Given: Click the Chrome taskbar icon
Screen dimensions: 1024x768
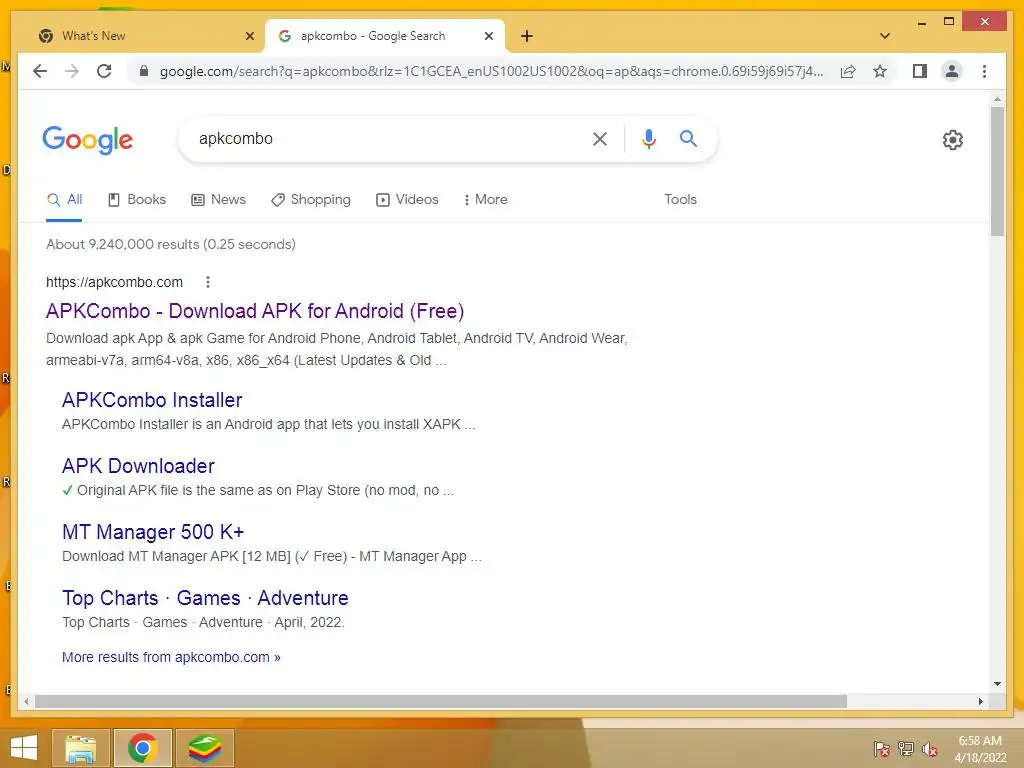Looking at the screenshot, I should click(x=142, y=748).
